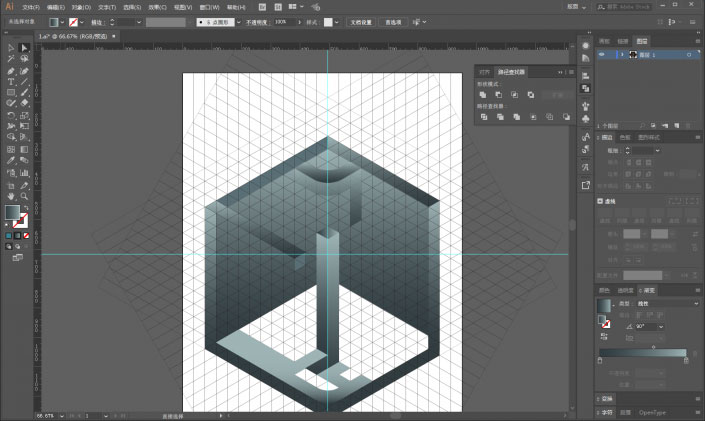Select the Zoom tool
705x421 pixels.
coord(24,197)
